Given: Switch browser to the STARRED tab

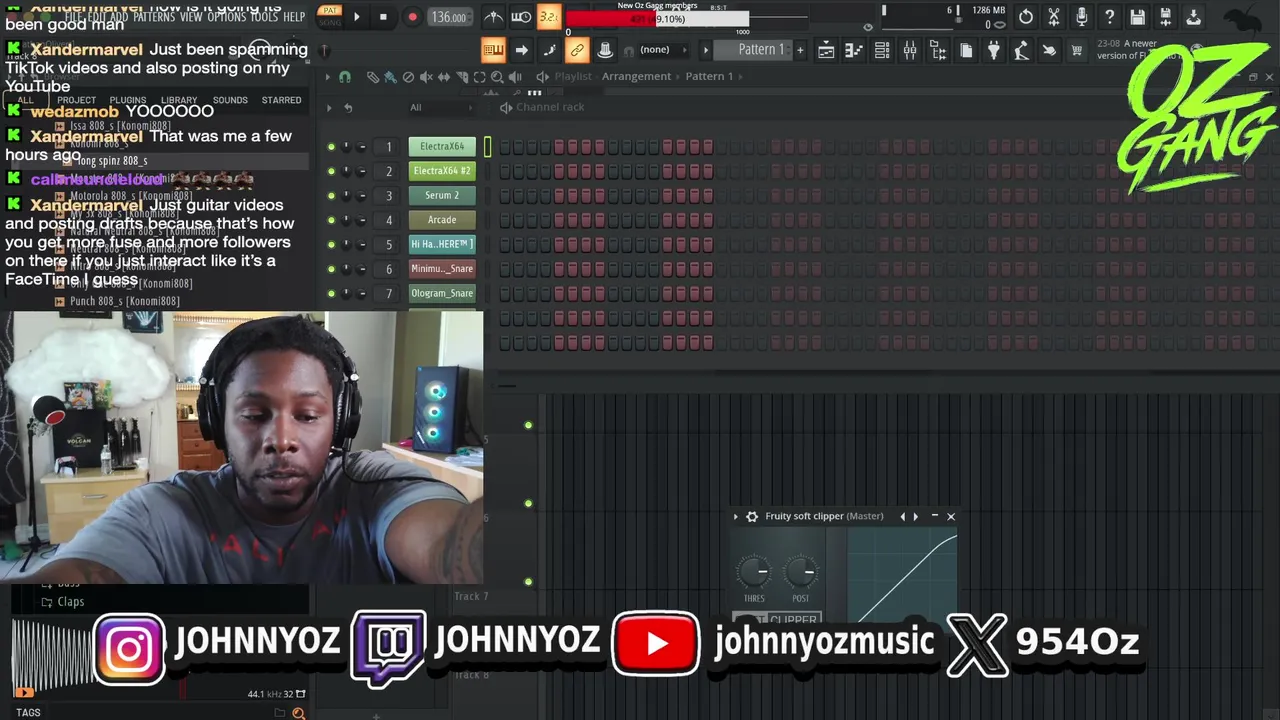Looking at the screenshot, I should tap(281, 100).
